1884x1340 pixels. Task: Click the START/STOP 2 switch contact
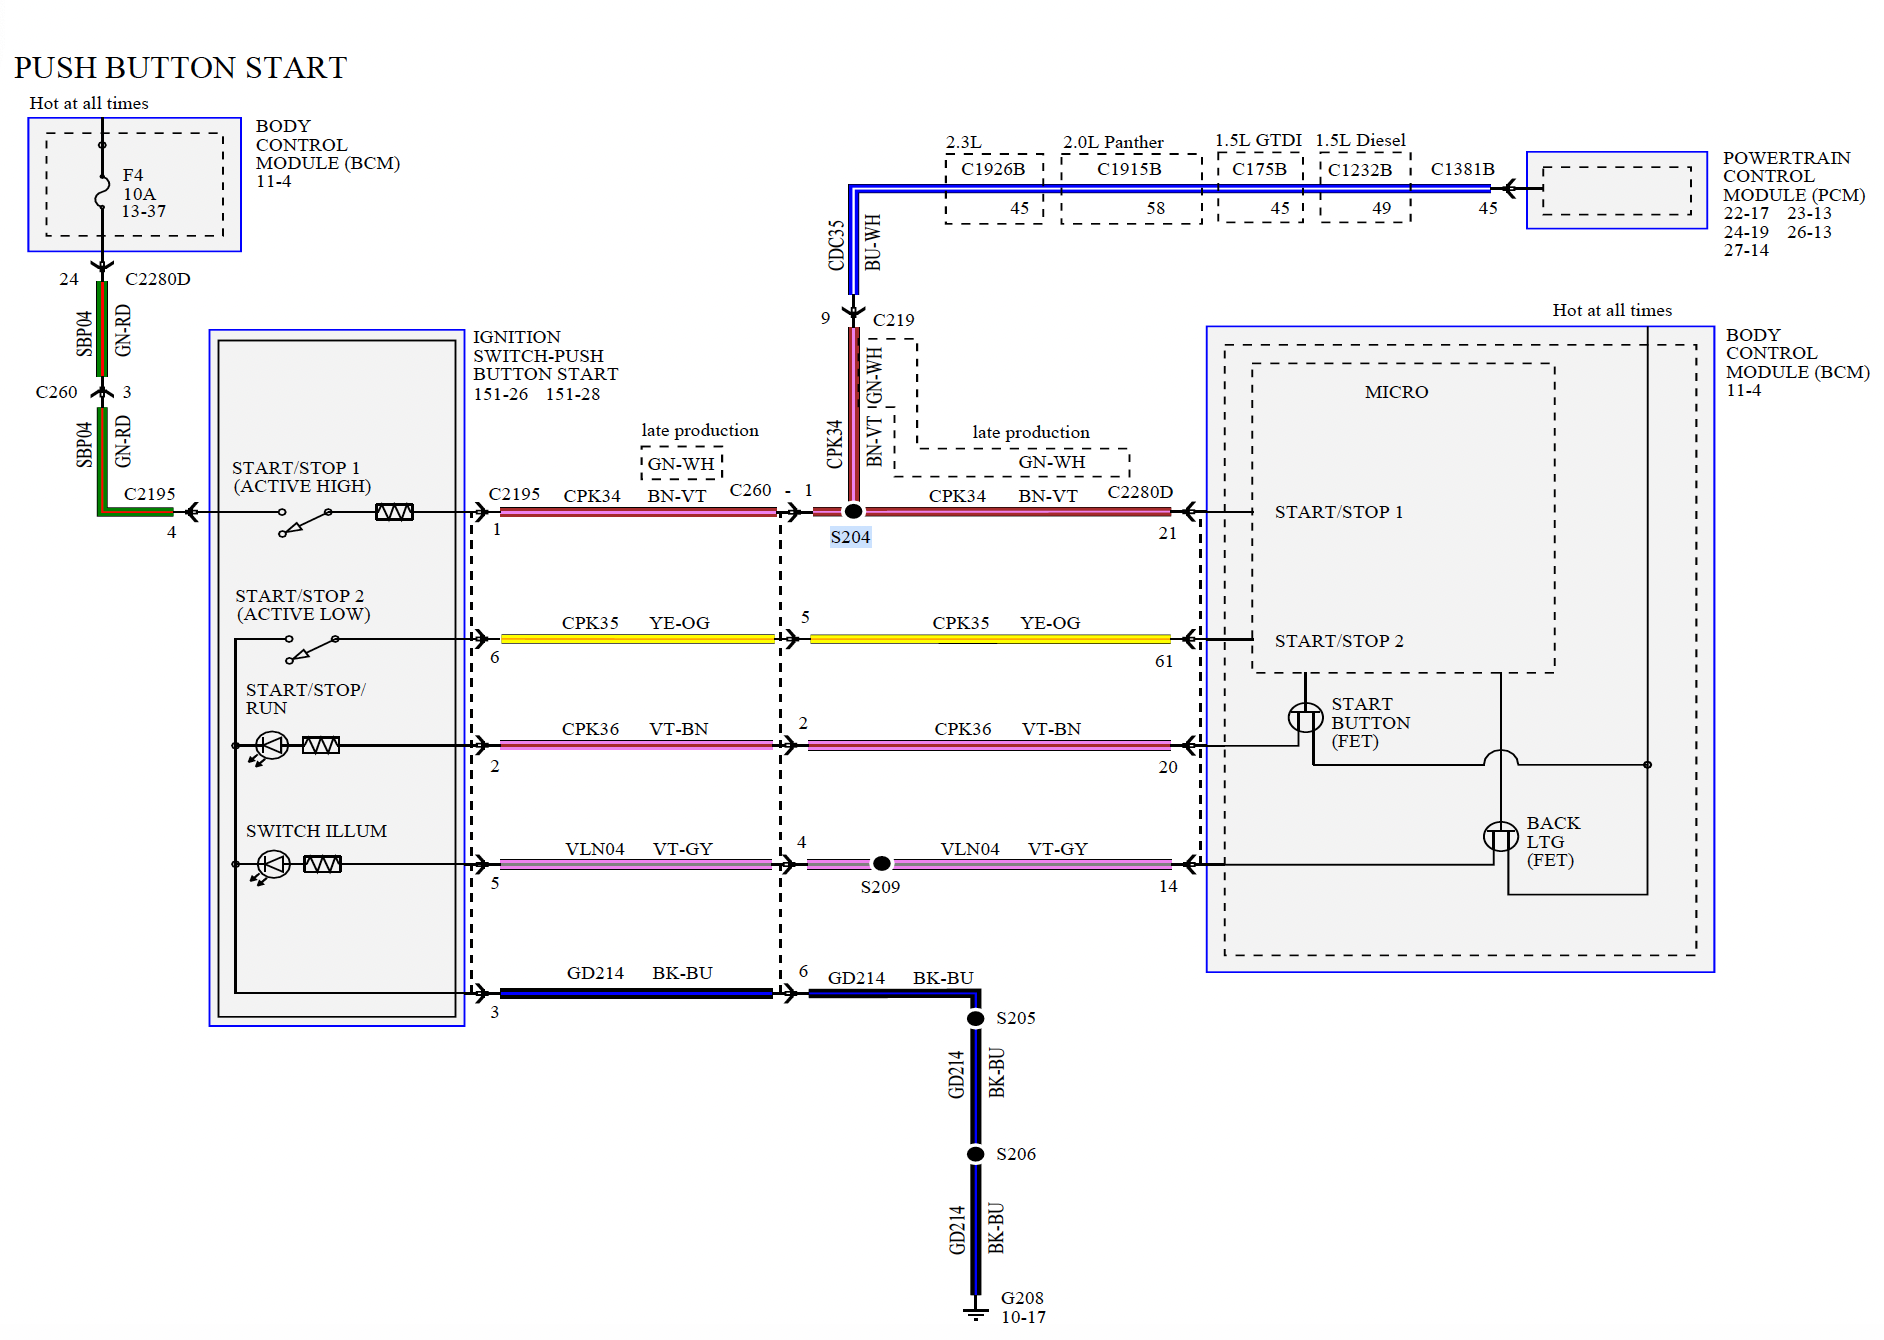(312, 649)
